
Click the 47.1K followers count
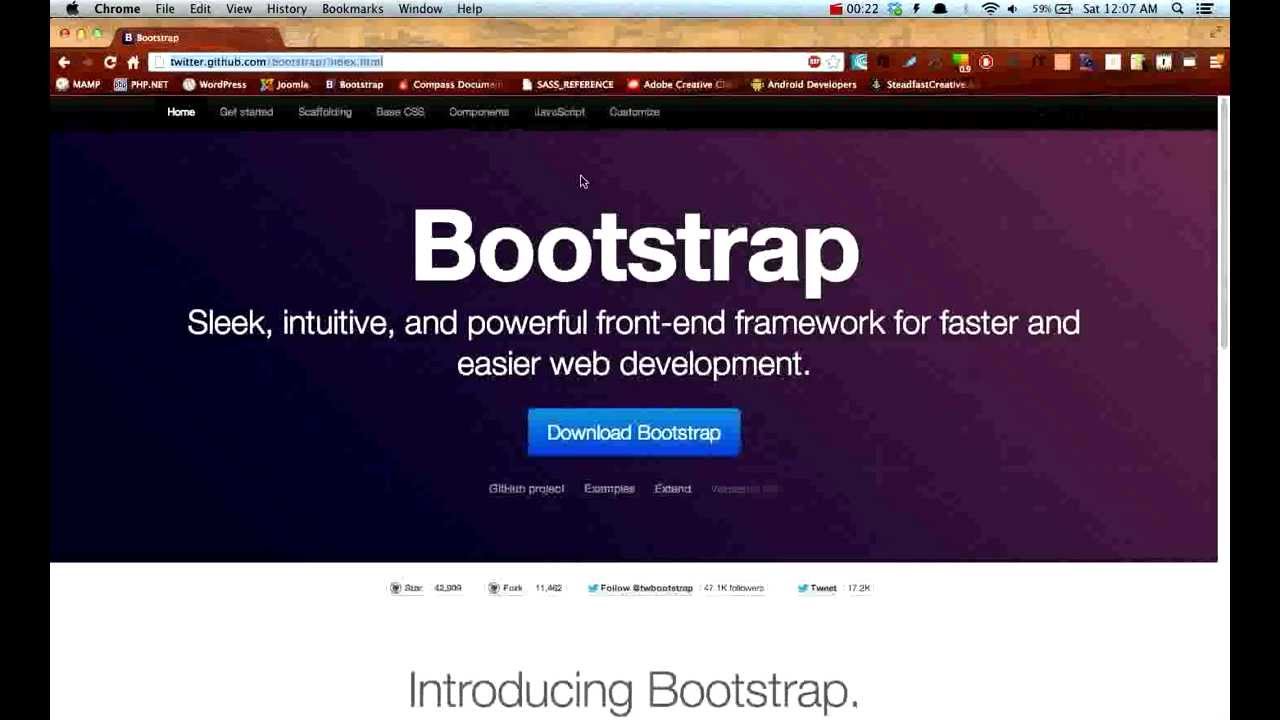click(734, 588)
